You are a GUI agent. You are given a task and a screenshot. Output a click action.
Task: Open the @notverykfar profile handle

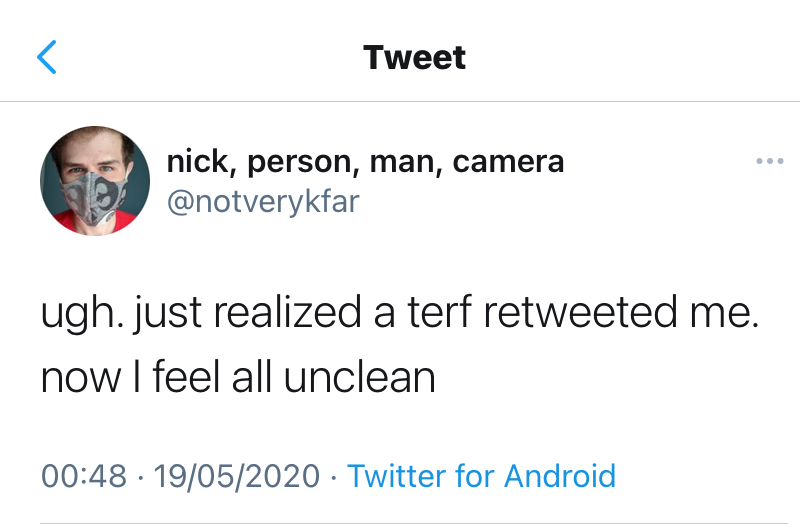pos(263,201)
